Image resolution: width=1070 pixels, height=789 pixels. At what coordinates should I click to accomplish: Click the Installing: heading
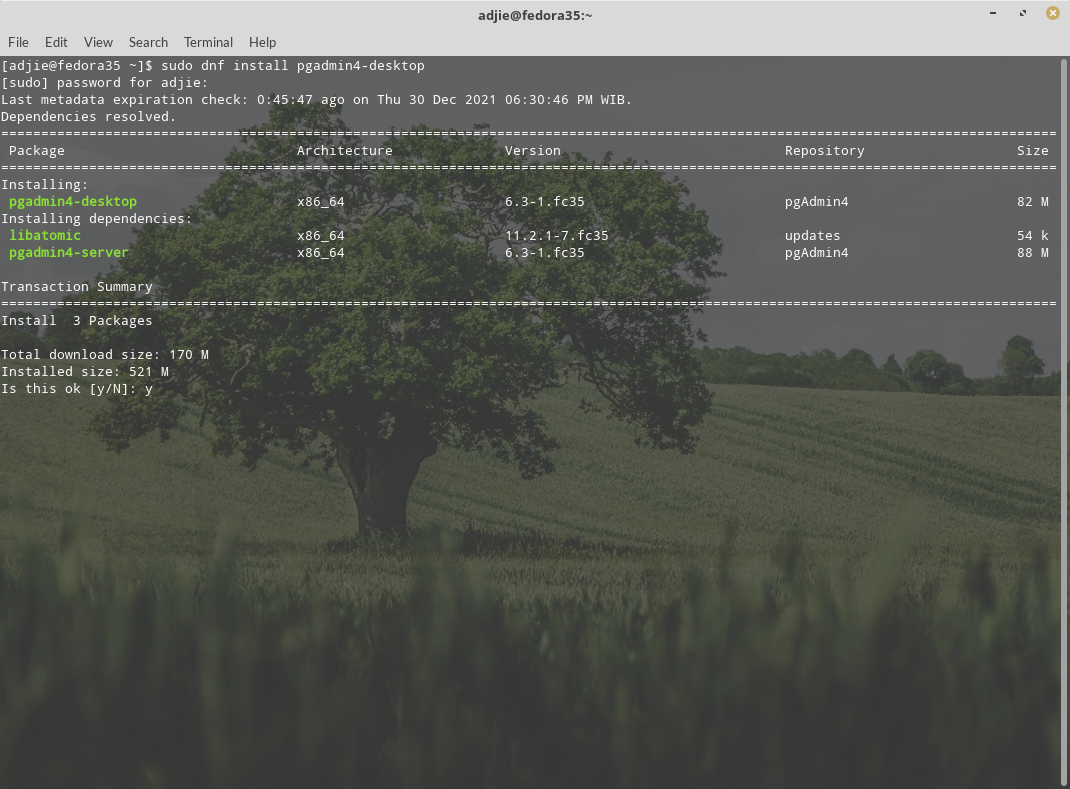pyautogui.click(x=45, y=185)
